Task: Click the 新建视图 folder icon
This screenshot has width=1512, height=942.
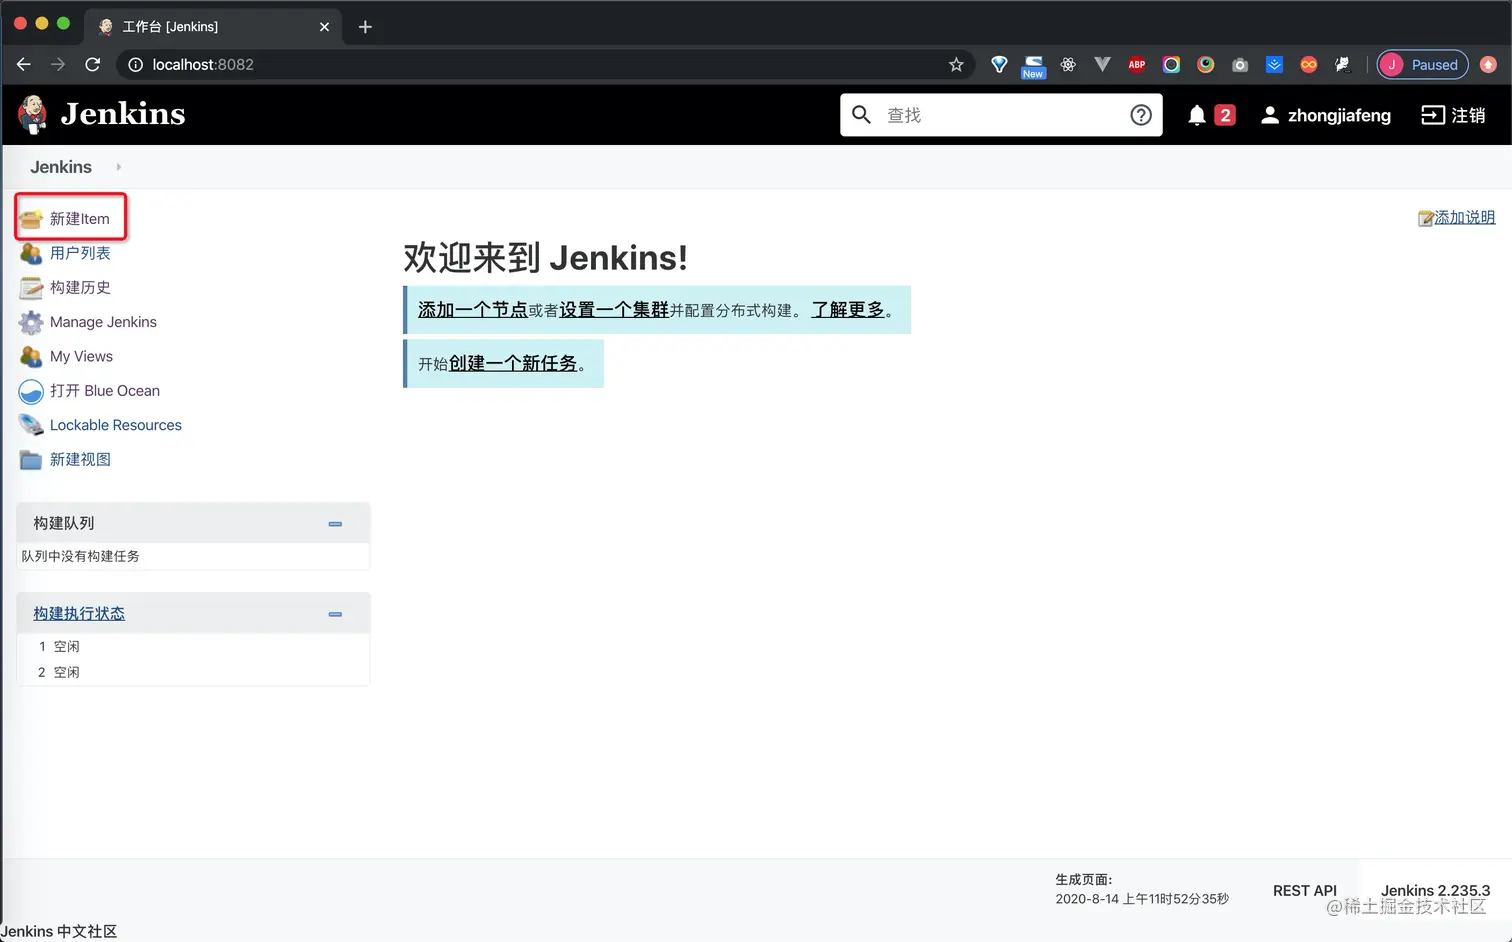Action: coord(31,460)
